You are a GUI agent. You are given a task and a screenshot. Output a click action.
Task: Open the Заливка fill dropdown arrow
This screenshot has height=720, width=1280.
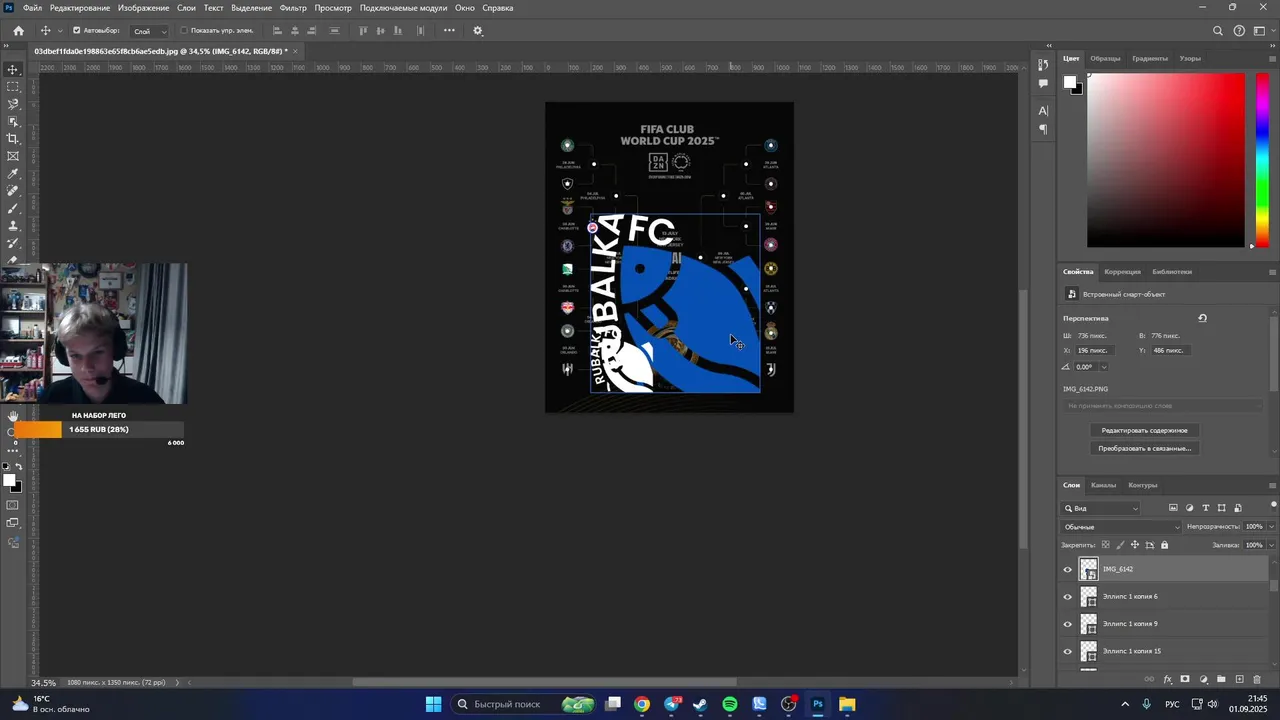click(x=1271, y=545)
